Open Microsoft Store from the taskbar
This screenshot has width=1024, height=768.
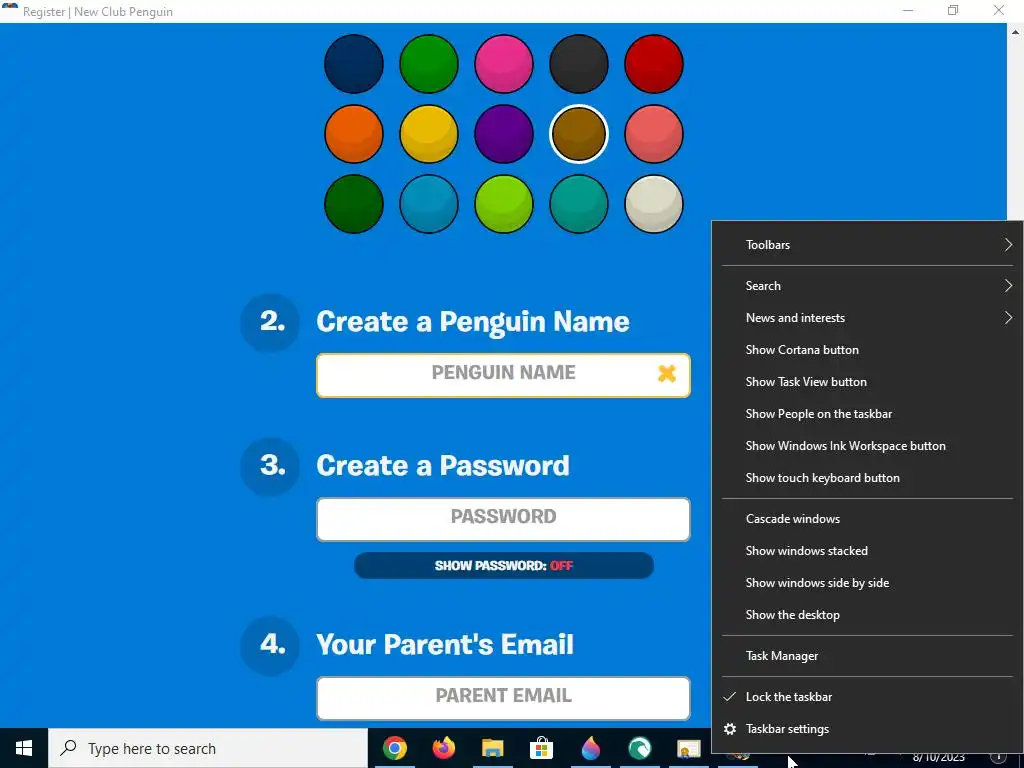[x=541, y=748]
